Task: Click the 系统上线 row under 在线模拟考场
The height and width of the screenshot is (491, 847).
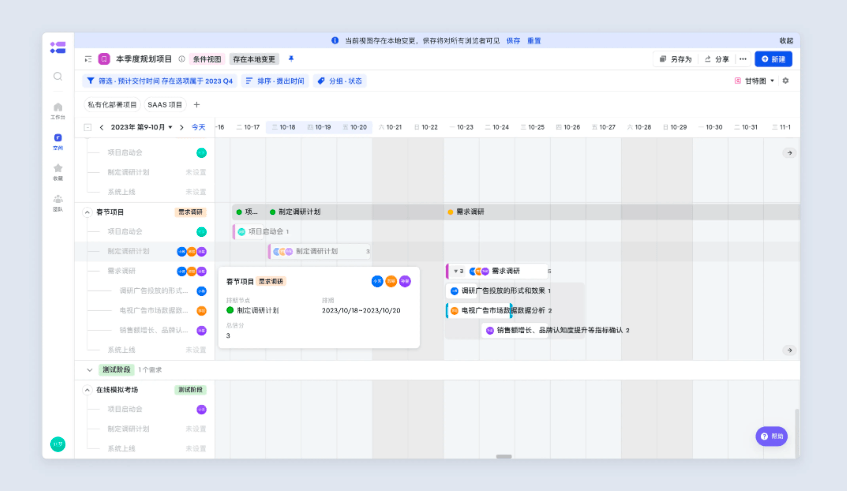Action: coord(145,449)
